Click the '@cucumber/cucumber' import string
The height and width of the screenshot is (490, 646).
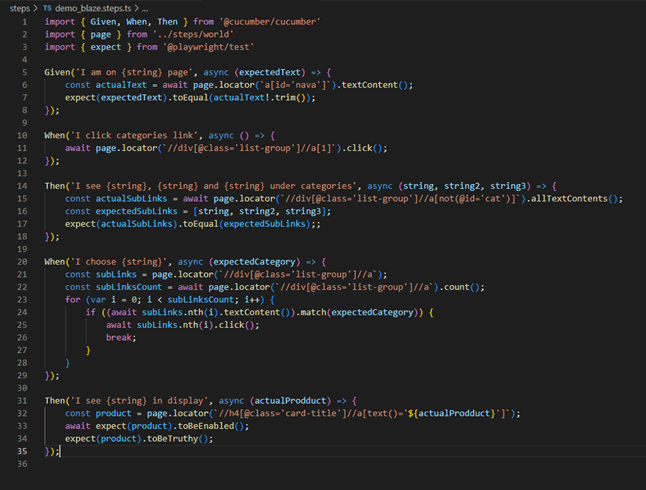pos(270,22)
